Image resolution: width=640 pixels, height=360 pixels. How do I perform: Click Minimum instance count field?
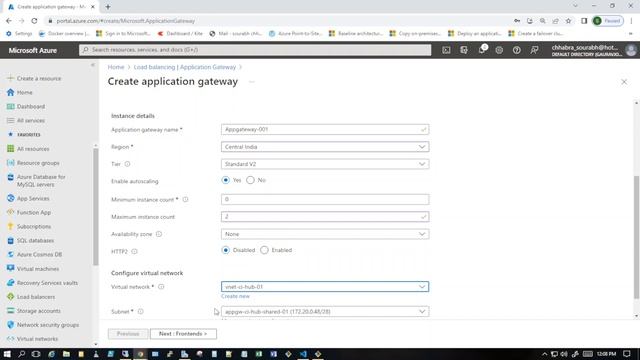(x=325, y=200)
